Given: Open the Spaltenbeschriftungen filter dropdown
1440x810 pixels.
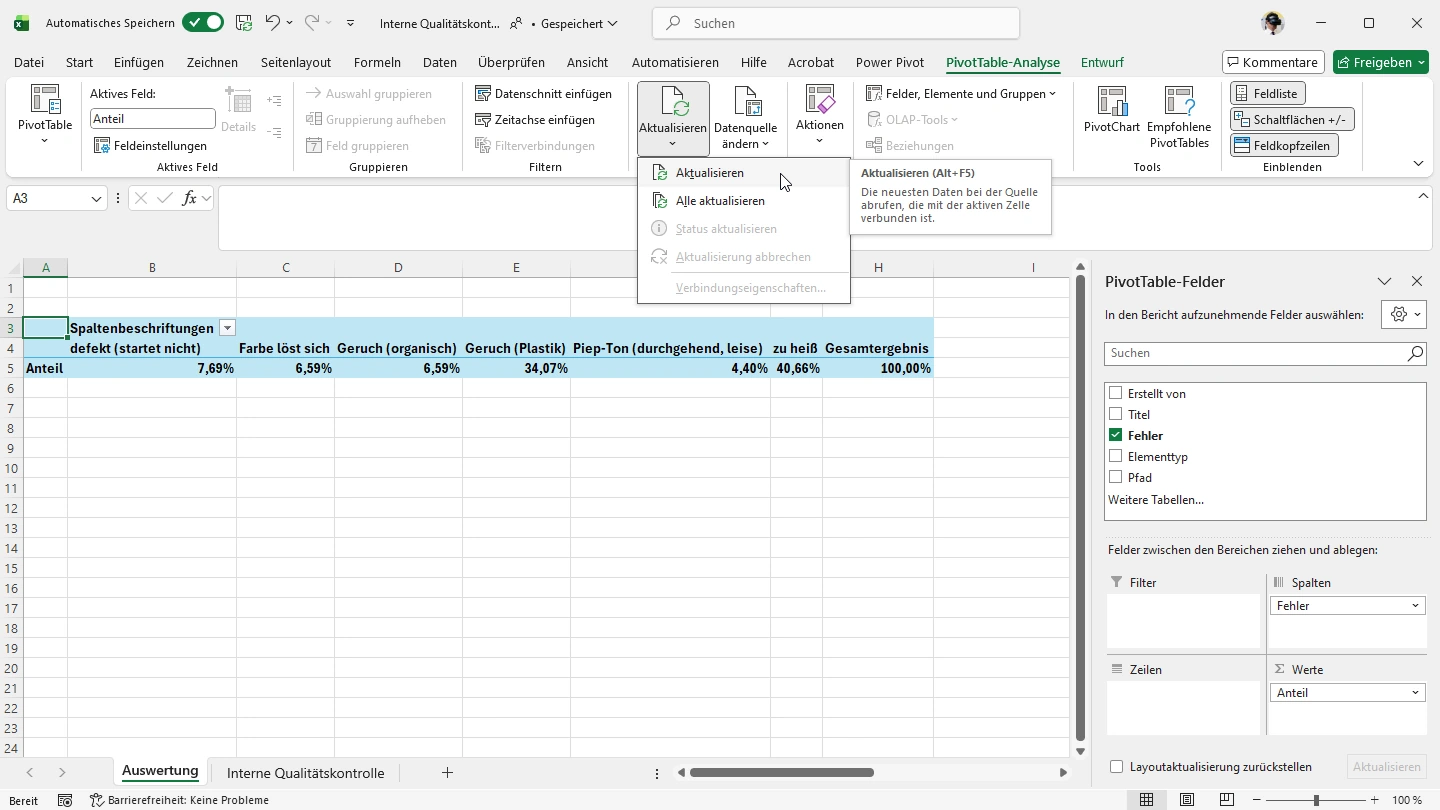Looking at the screenshot, I should (x=227, y=328).
